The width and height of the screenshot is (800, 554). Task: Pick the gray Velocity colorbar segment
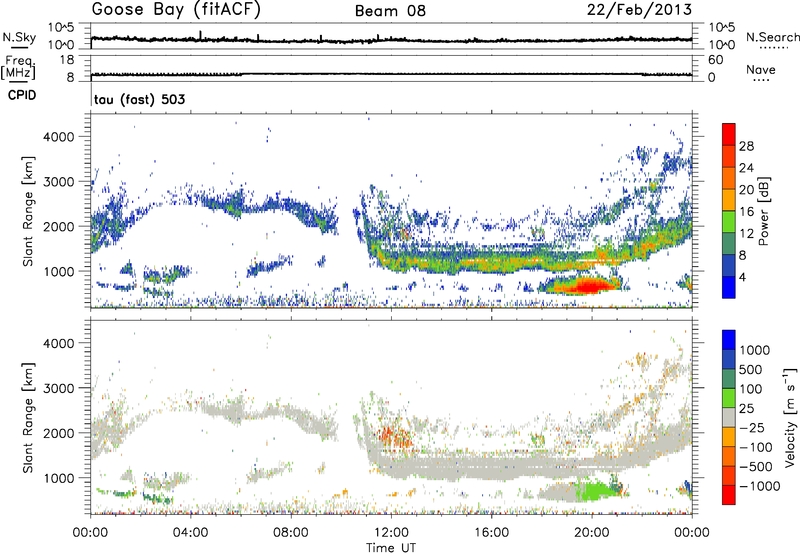pyautogui.click(x=729, y=417)
